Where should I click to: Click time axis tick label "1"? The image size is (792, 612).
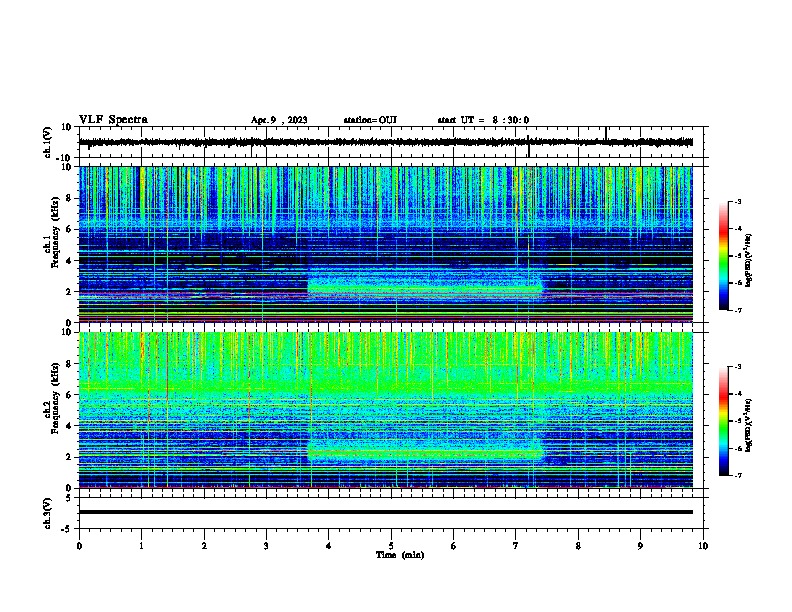(141, 546)
